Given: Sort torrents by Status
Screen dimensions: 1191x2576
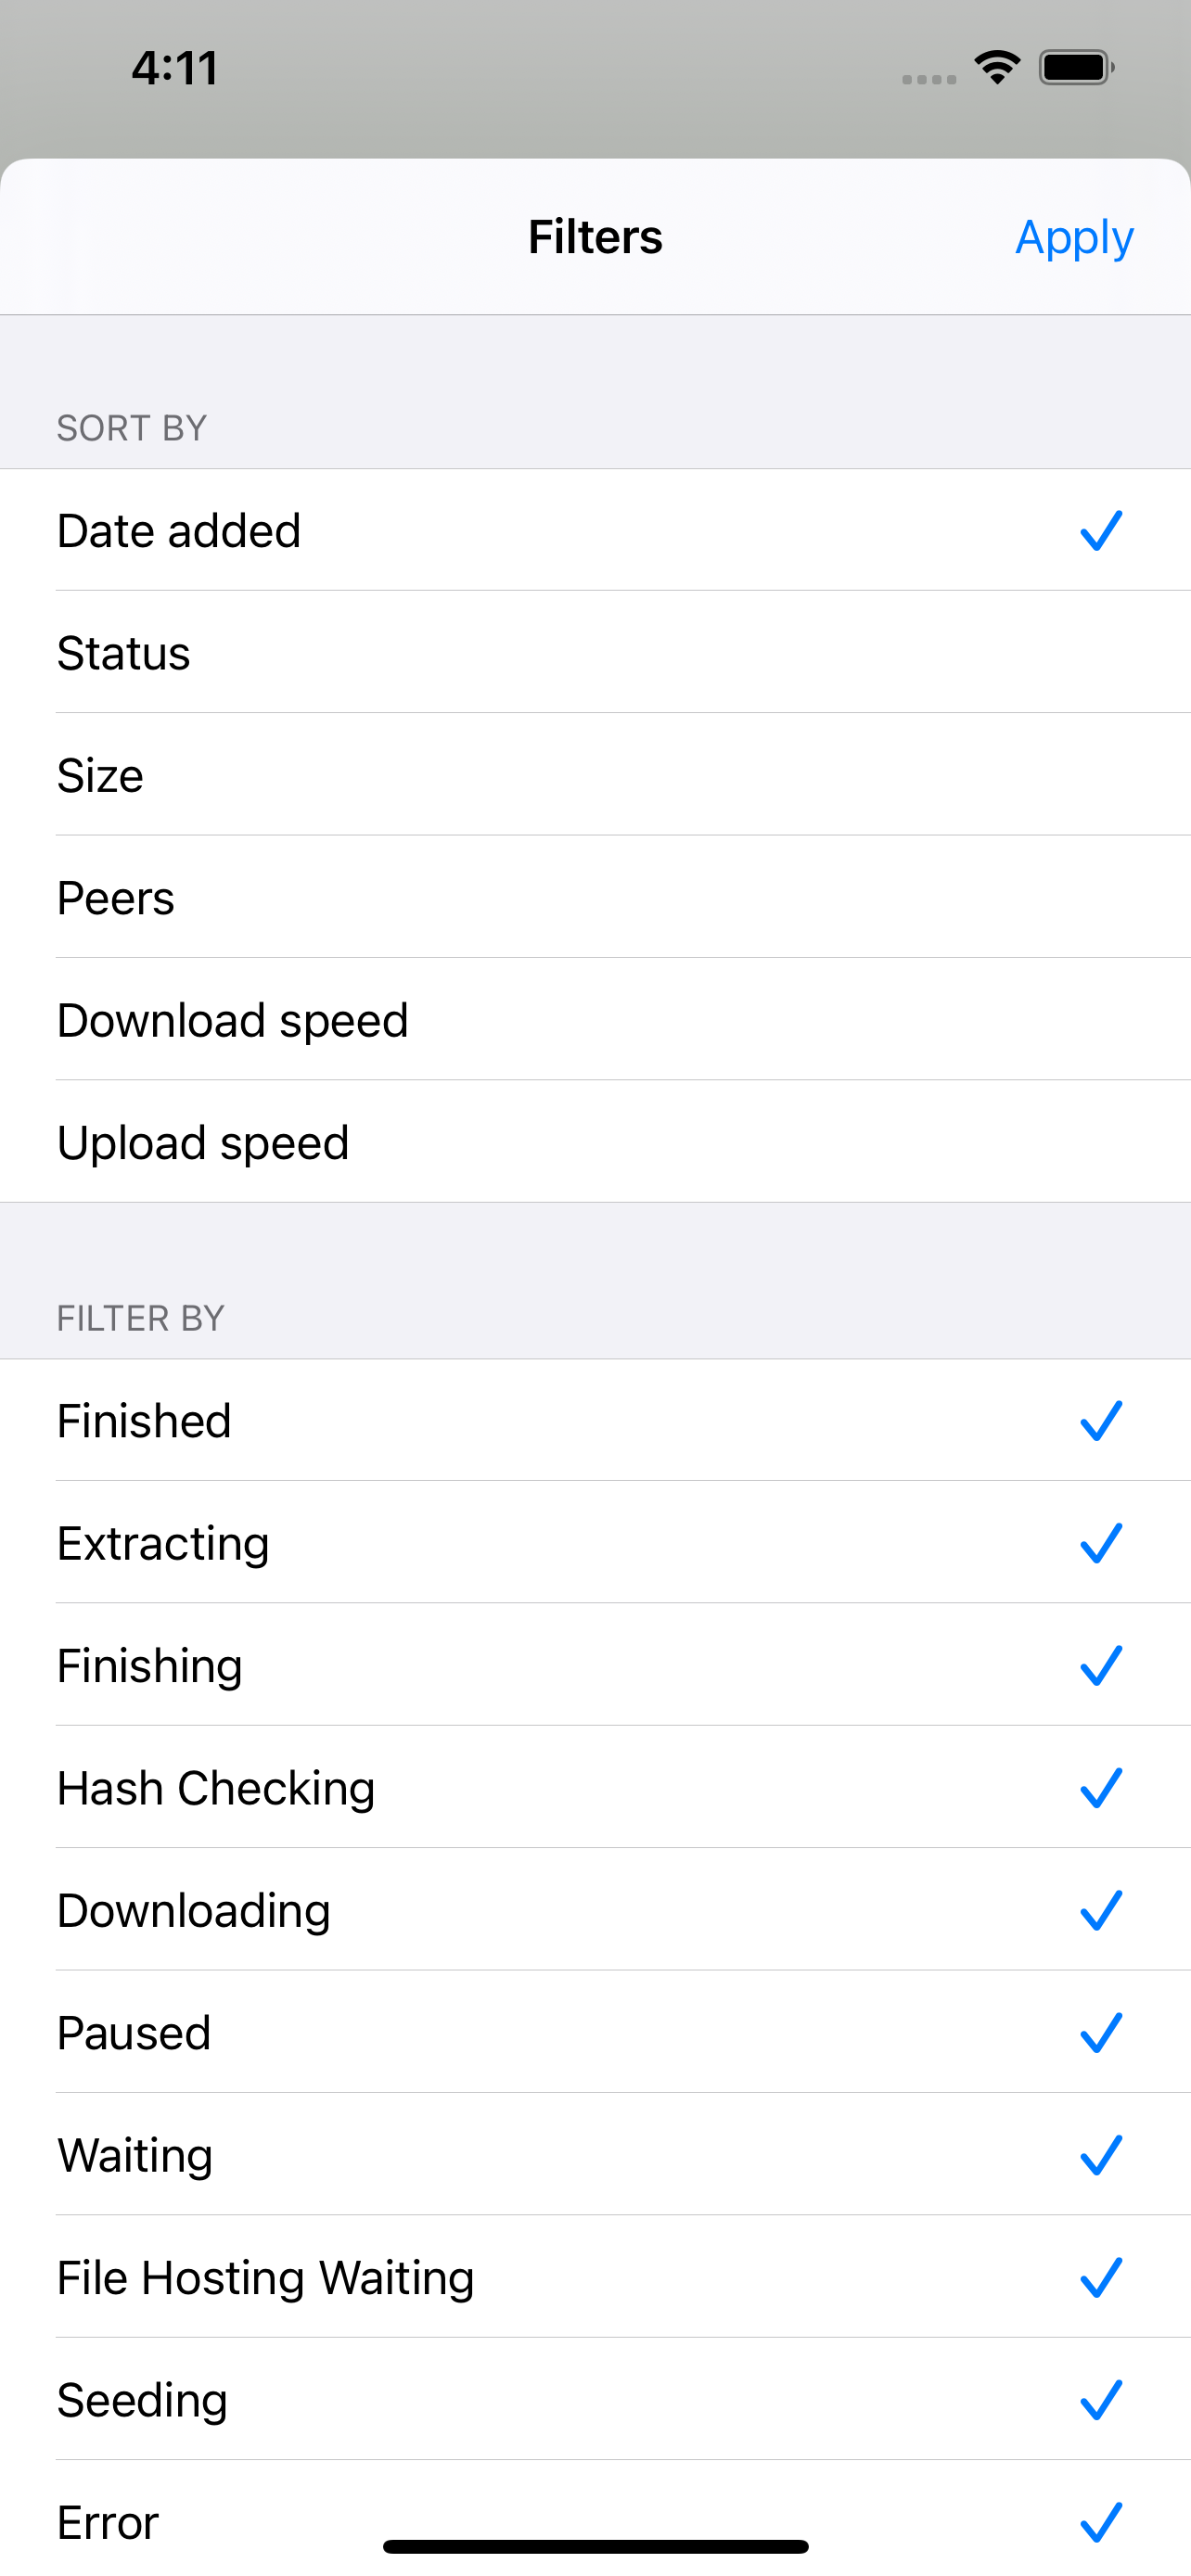Looking at the screenshot, I should [x=595, y=653].
